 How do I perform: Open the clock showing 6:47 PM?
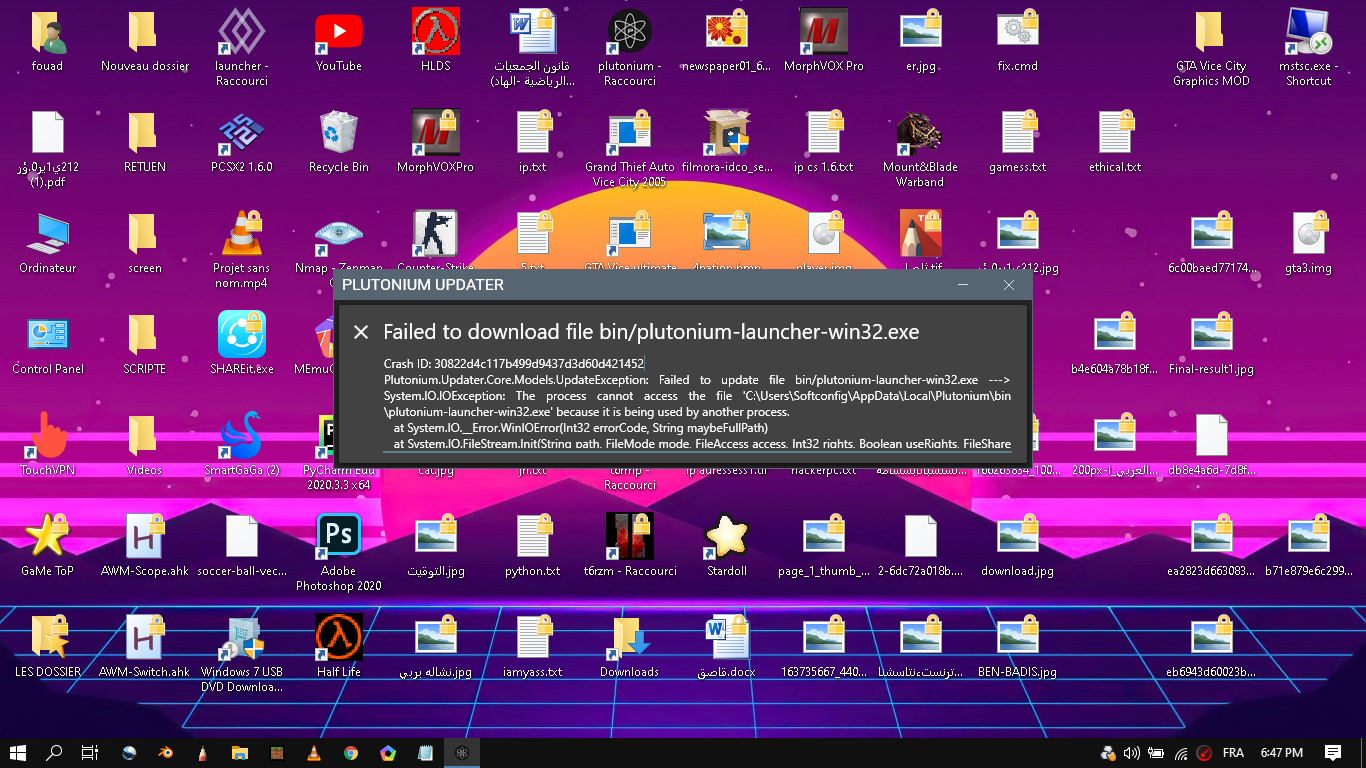tap(1281, 753)
